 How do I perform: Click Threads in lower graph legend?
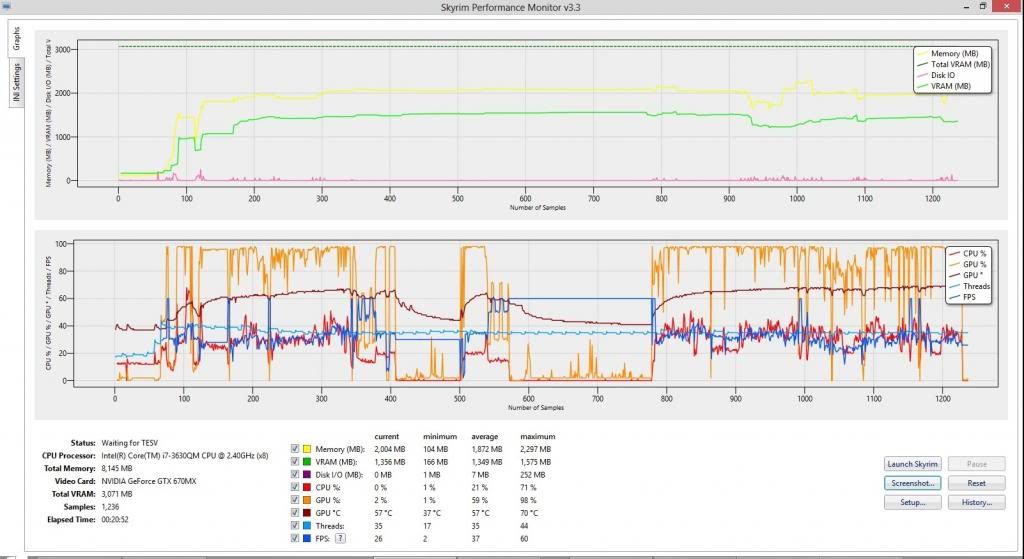pyautogui.click(x=976, y=286)
